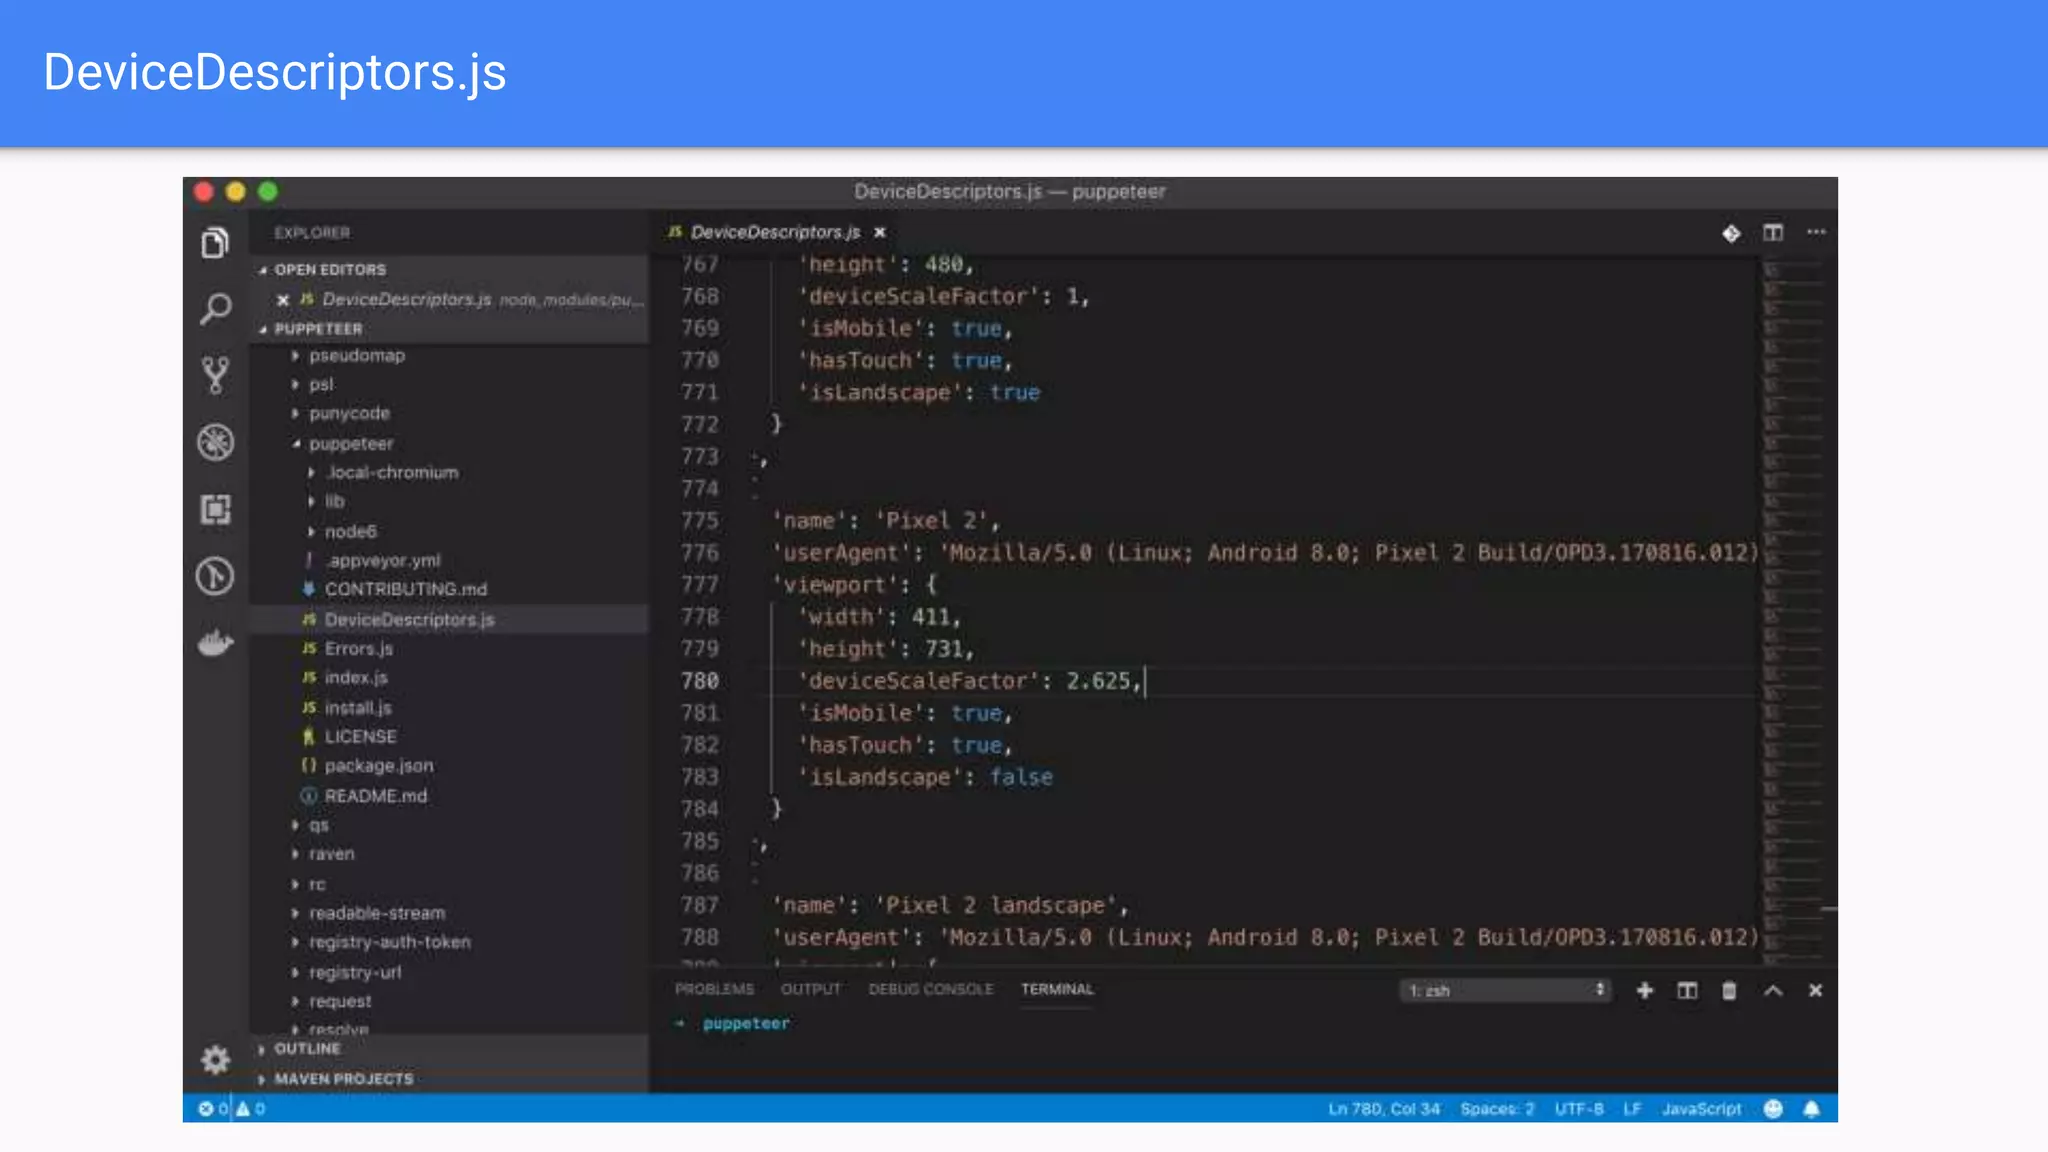This screenshot has width=2048, height=1152.
Task: Show errors and warnings count in status bar
Action: 231,1109
